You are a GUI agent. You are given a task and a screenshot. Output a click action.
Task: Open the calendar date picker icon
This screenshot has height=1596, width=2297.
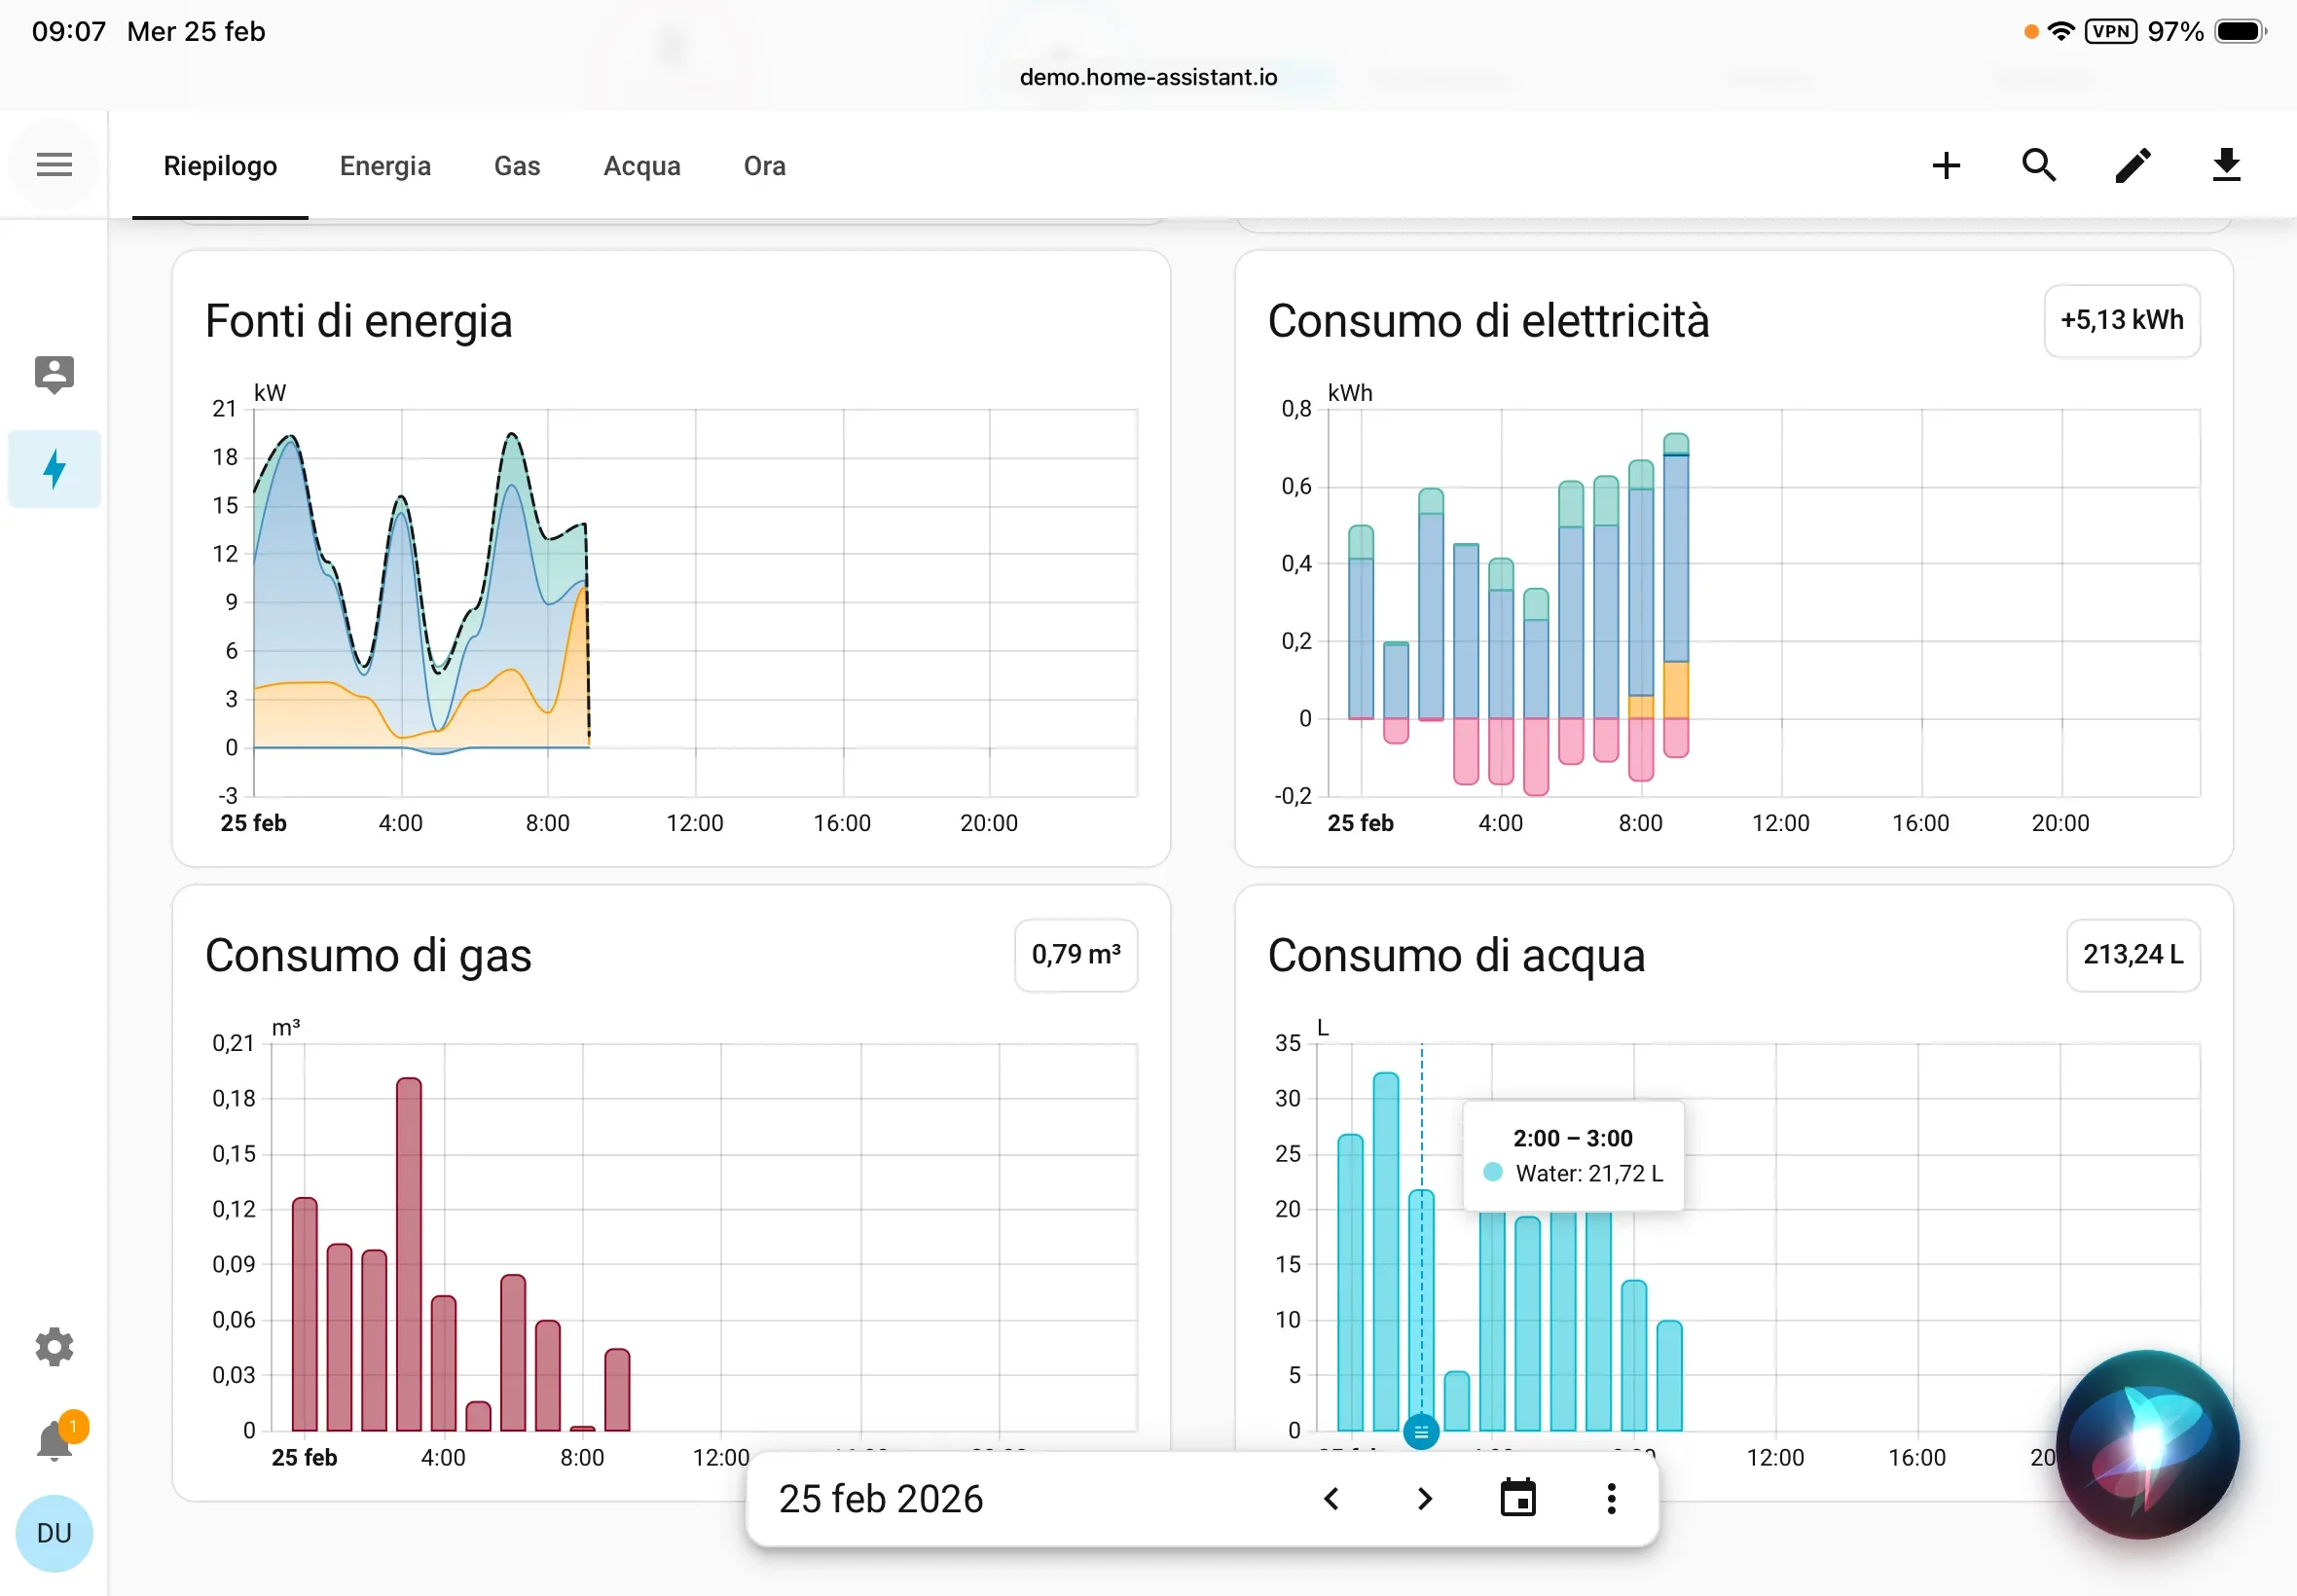pos(1518,1498)
